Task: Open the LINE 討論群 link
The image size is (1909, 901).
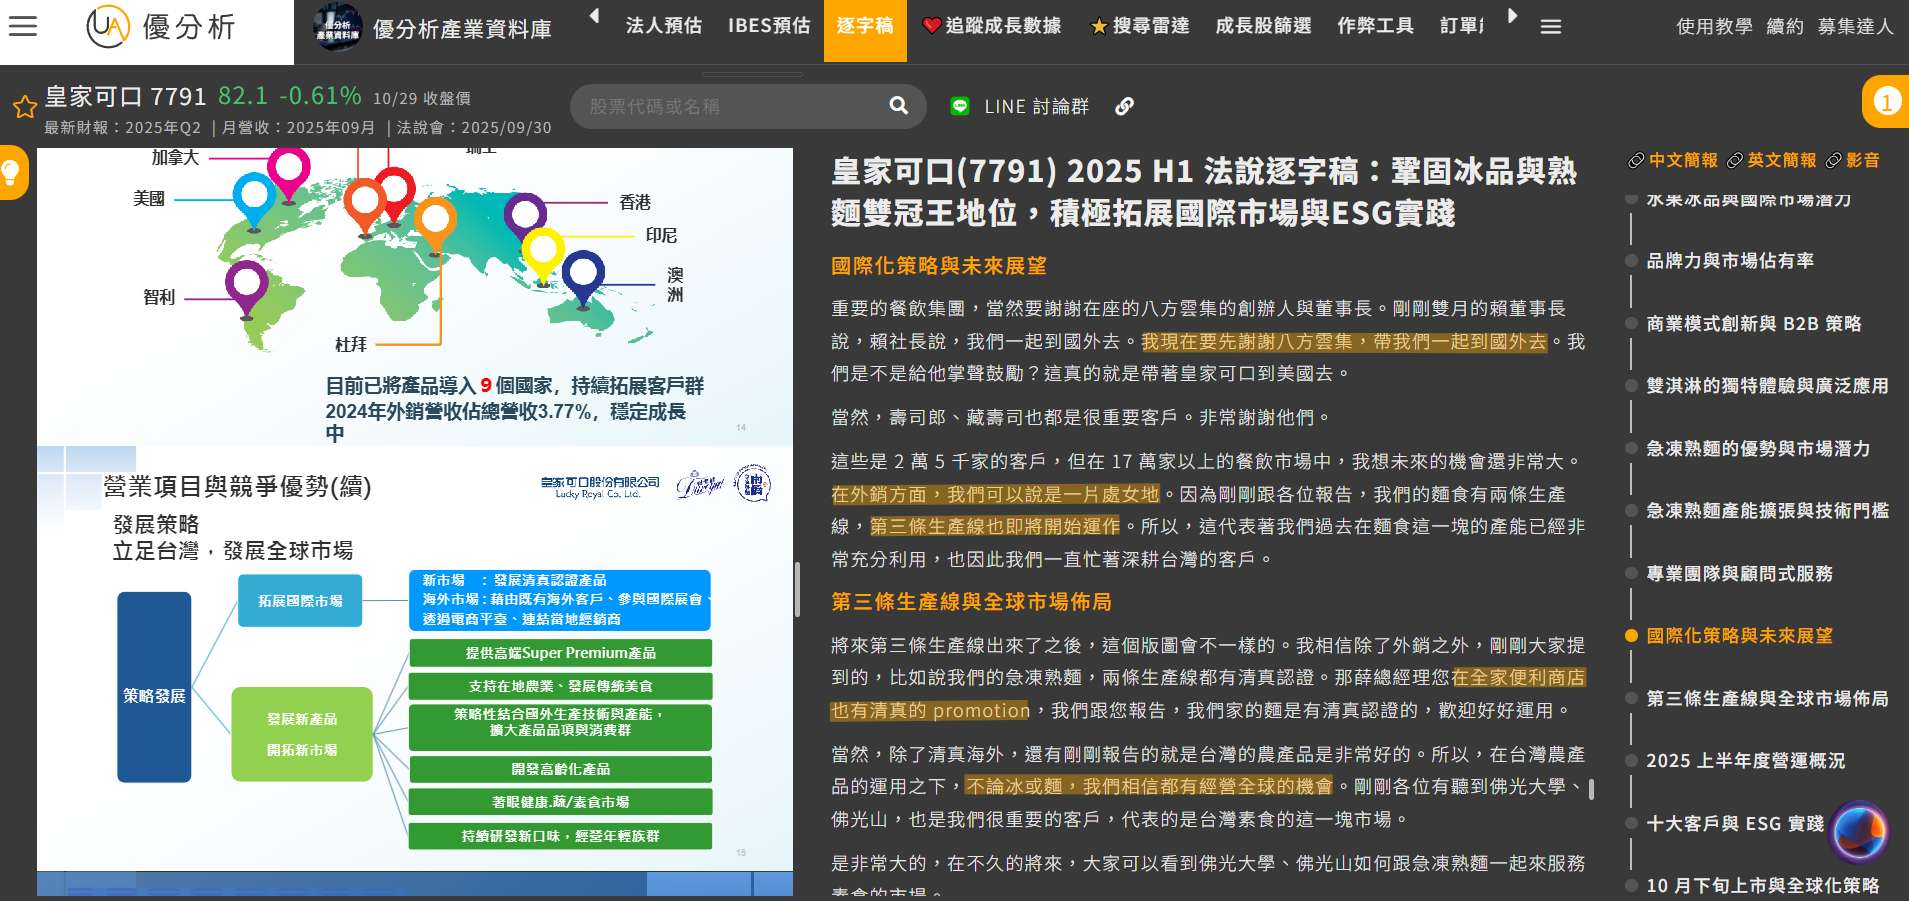Action: click(x=1020, y=106)
